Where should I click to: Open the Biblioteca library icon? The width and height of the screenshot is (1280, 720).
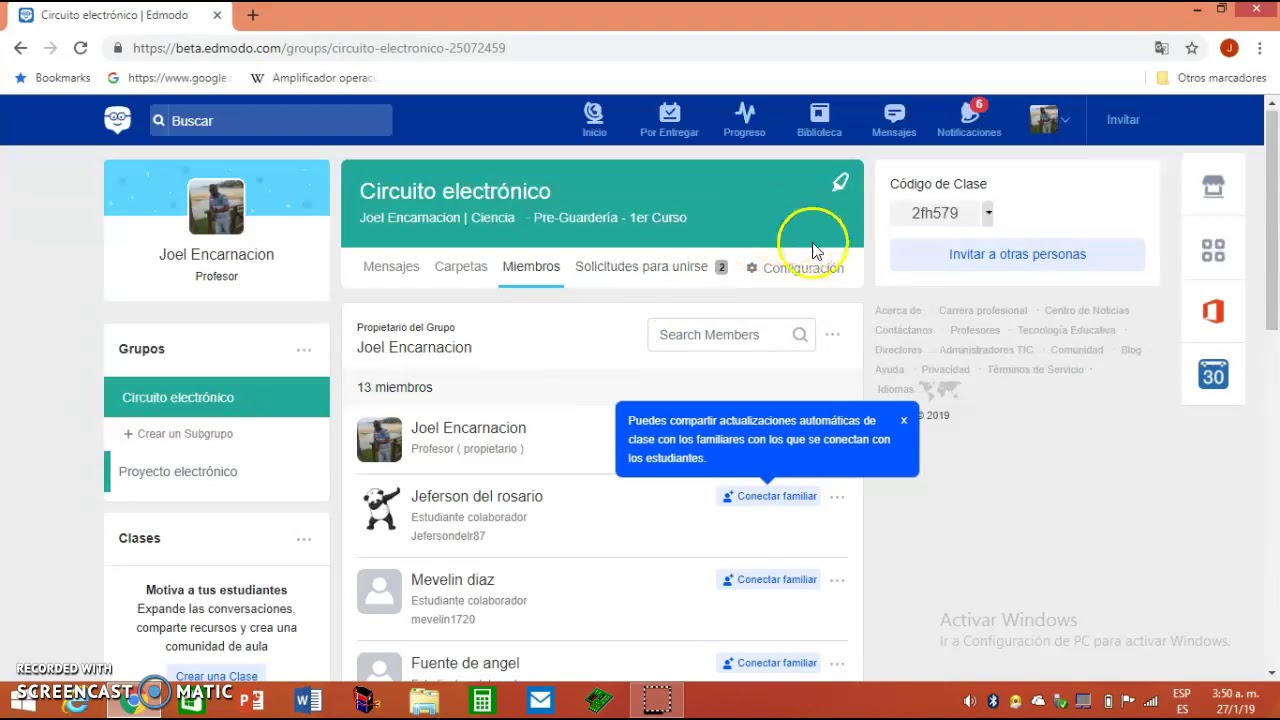coord(819,119)
